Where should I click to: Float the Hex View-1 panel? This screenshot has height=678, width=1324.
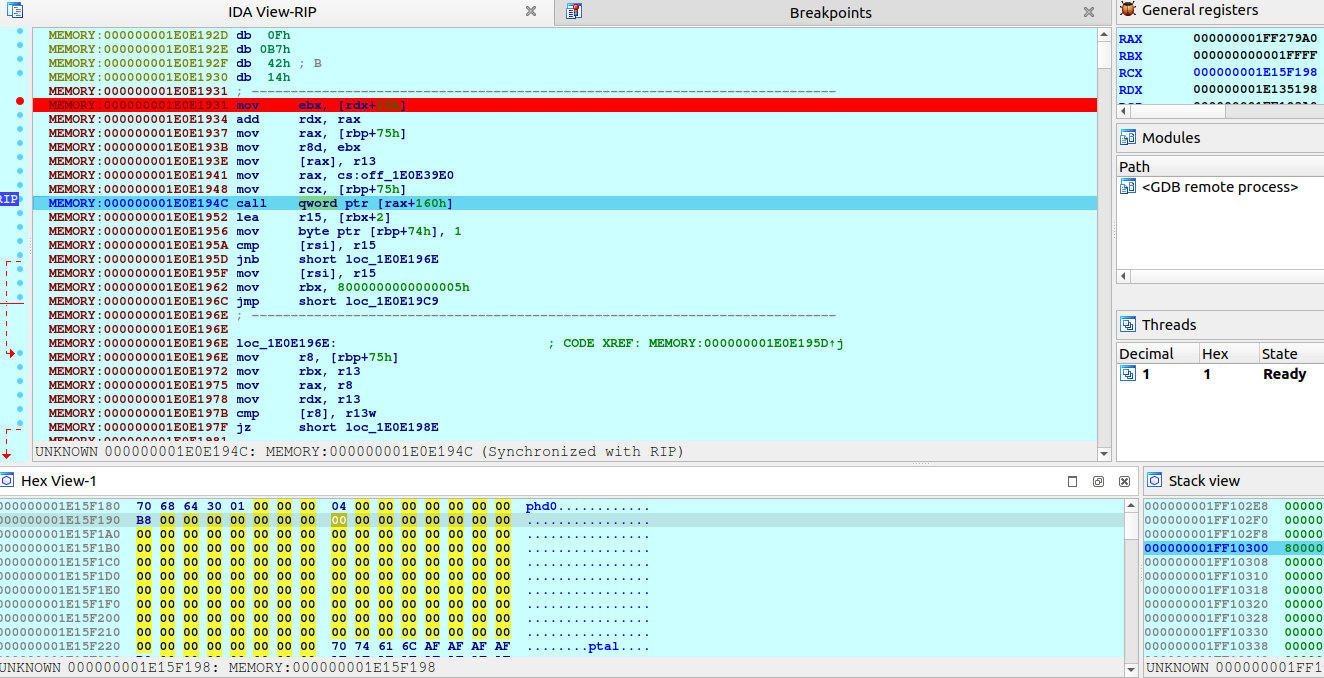tap(1097, 481)
